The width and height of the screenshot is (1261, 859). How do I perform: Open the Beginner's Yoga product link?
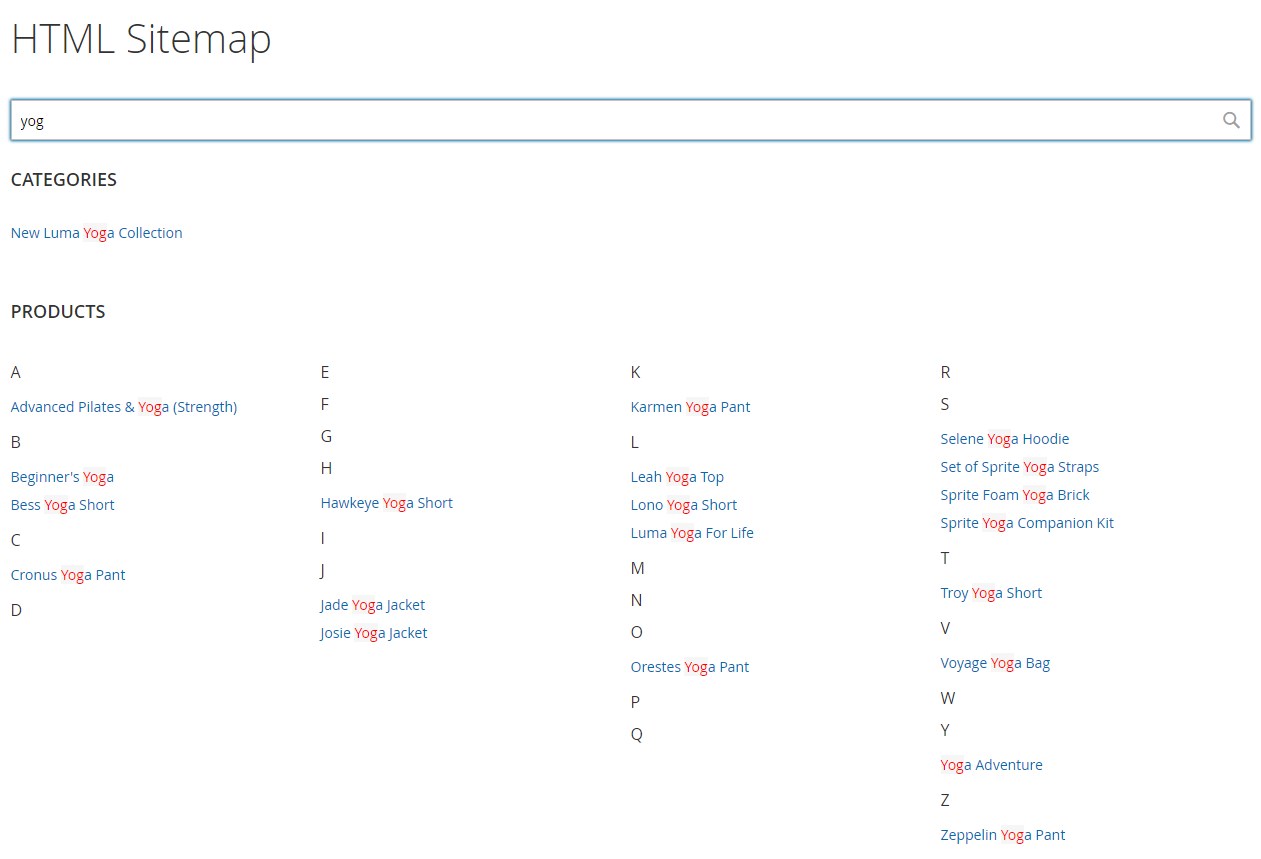[62, 477]
